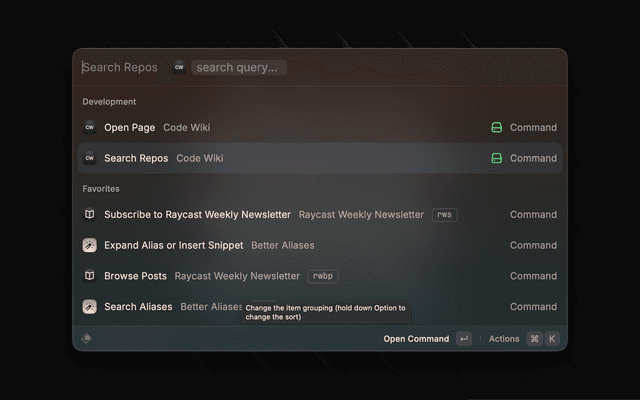Focus the Search Repos main search field
The width and height of the screenshot is (640, 400).
tap(120, 68)
